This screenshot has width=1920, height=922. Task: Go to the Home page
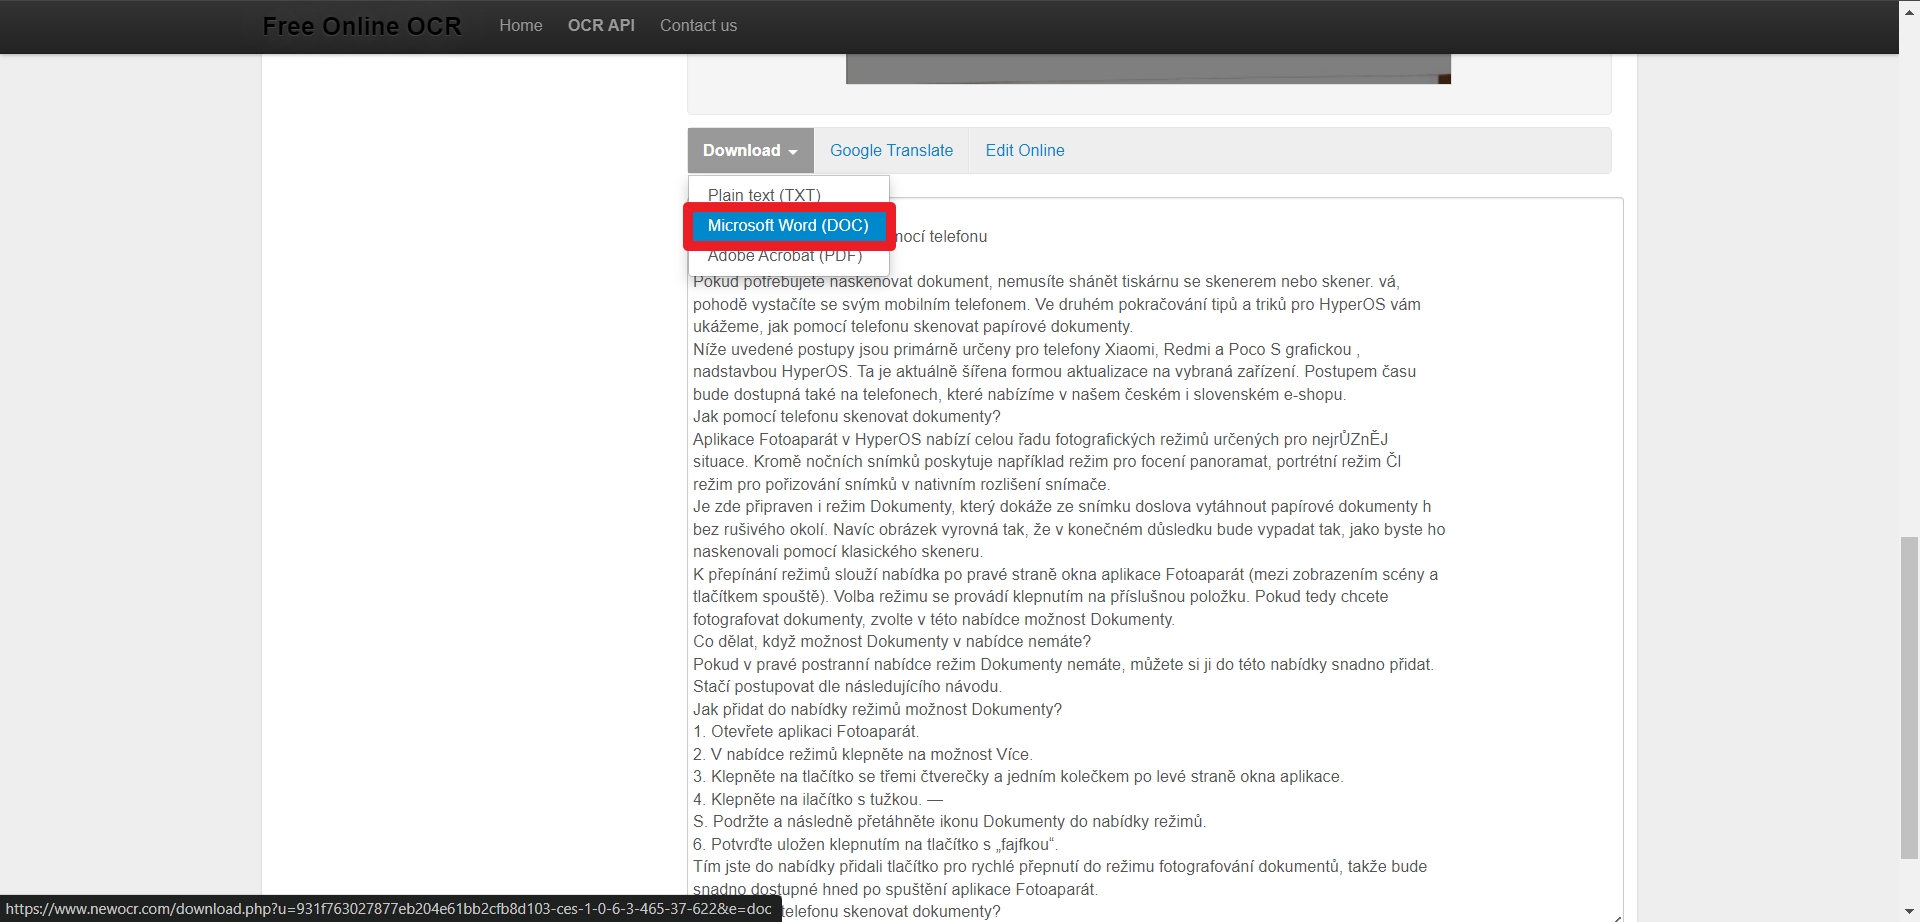point(520,26)
